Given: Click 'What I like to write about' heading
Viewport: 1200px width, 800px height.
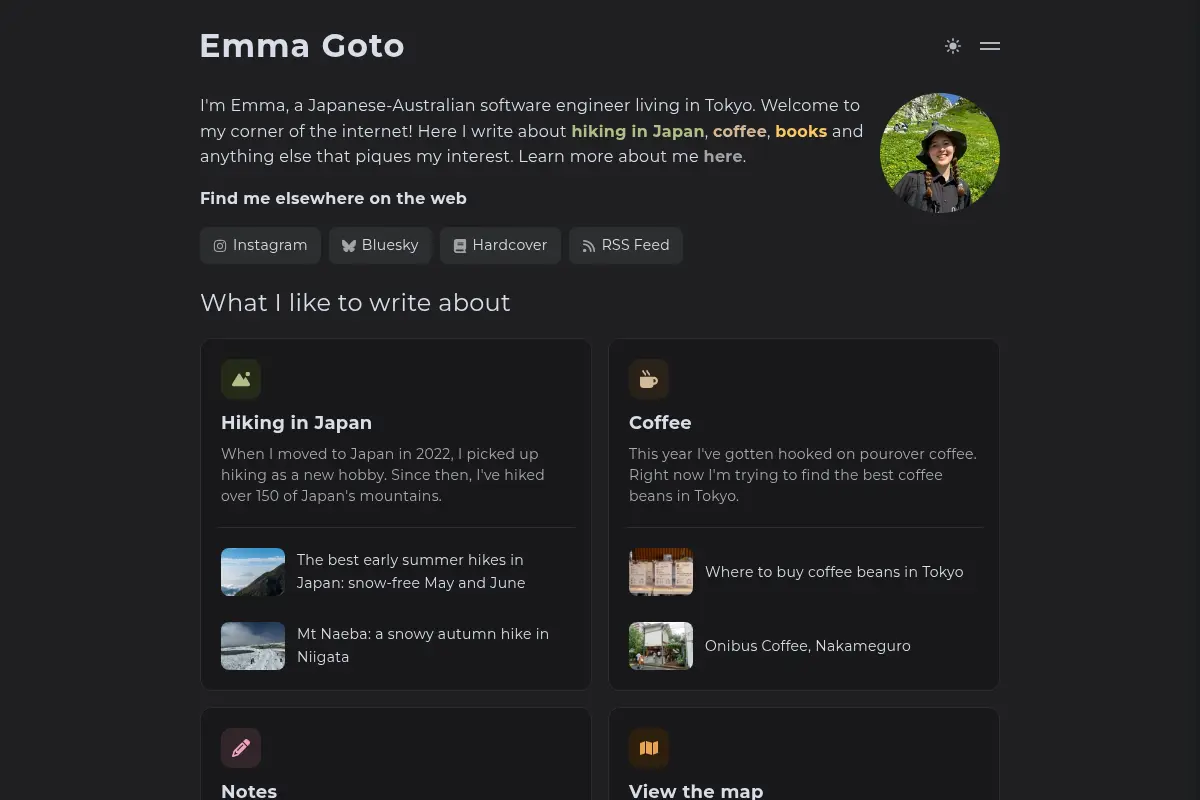Looking at the screenshot, I should click(355, 302).
